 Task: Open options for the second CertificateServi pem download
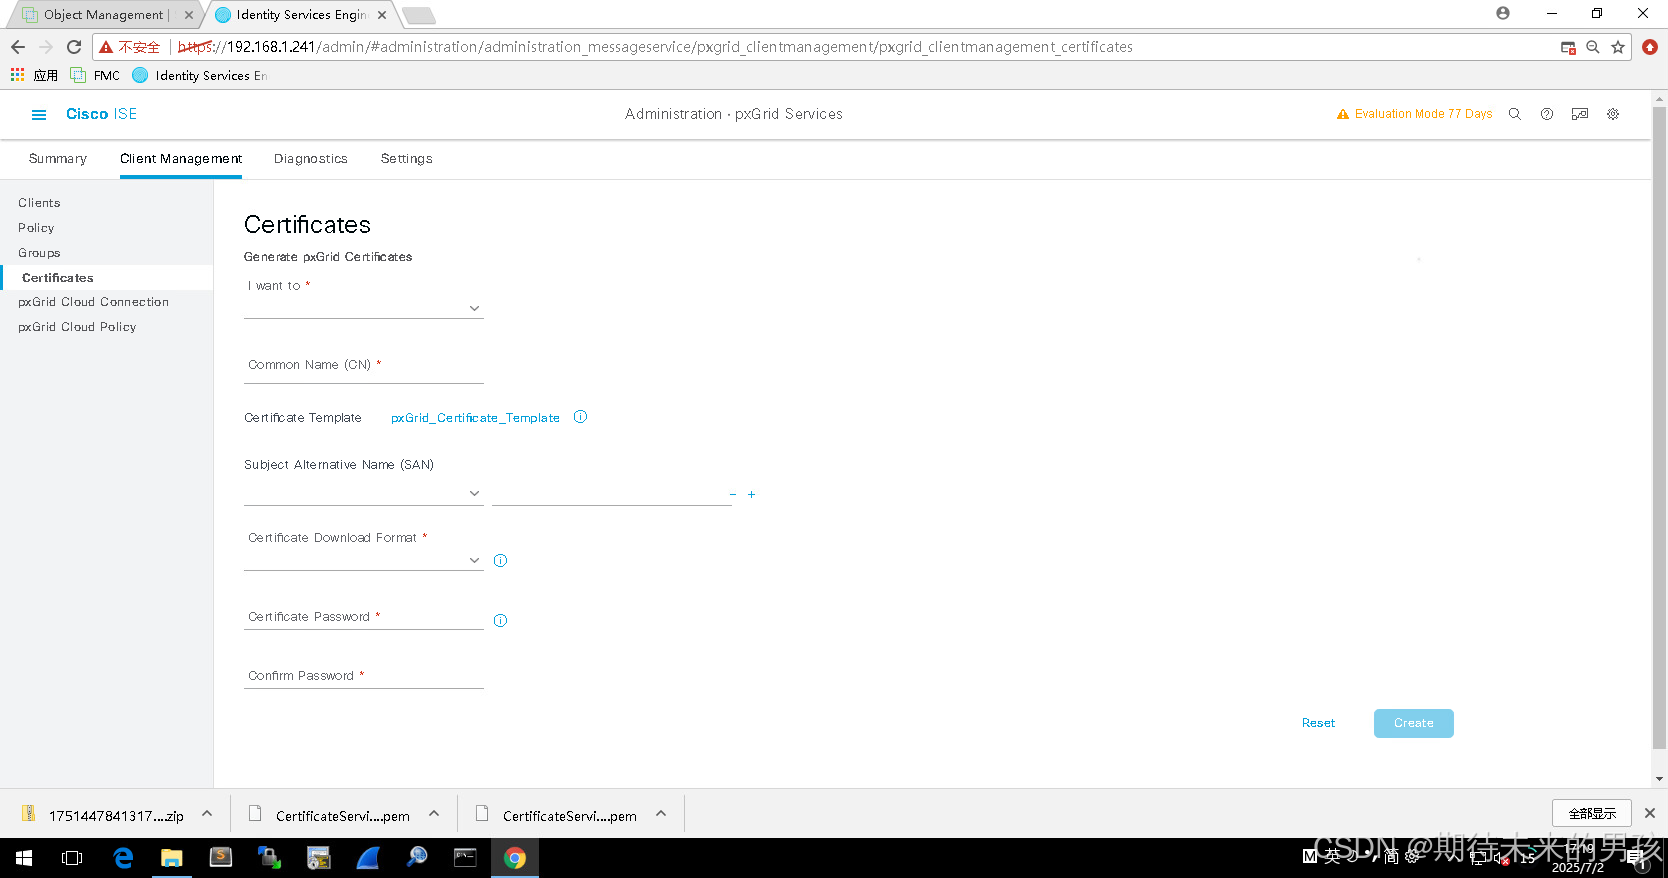pos(661,814)
